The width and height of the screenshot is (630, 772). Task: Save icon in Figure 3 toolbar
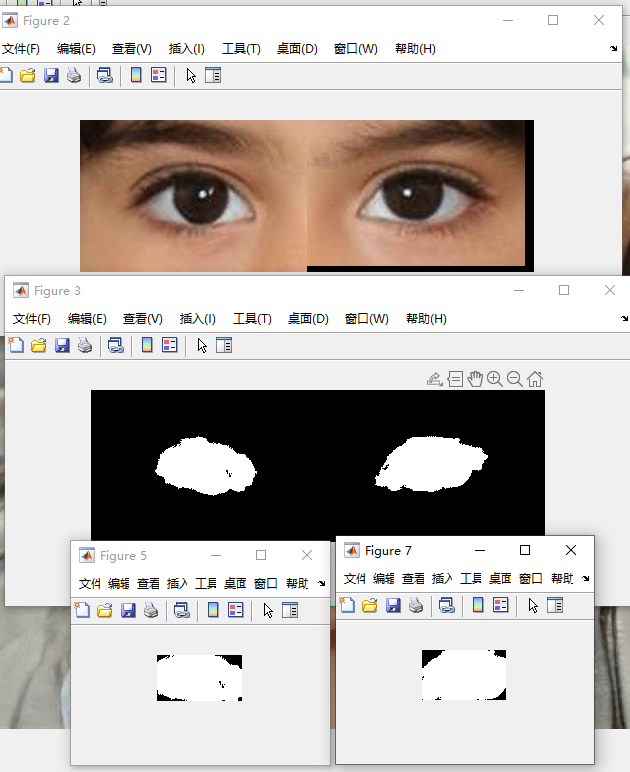(62, 345)
